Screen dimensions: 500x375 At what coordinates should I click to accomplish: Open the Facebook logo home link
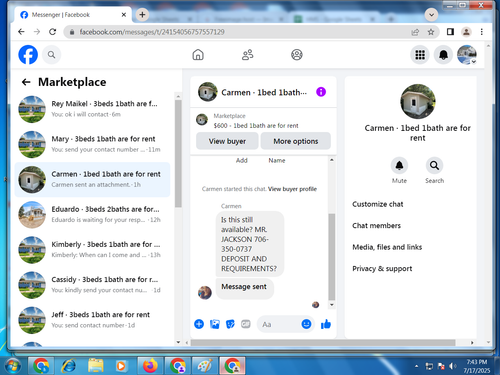coord(28,55)
